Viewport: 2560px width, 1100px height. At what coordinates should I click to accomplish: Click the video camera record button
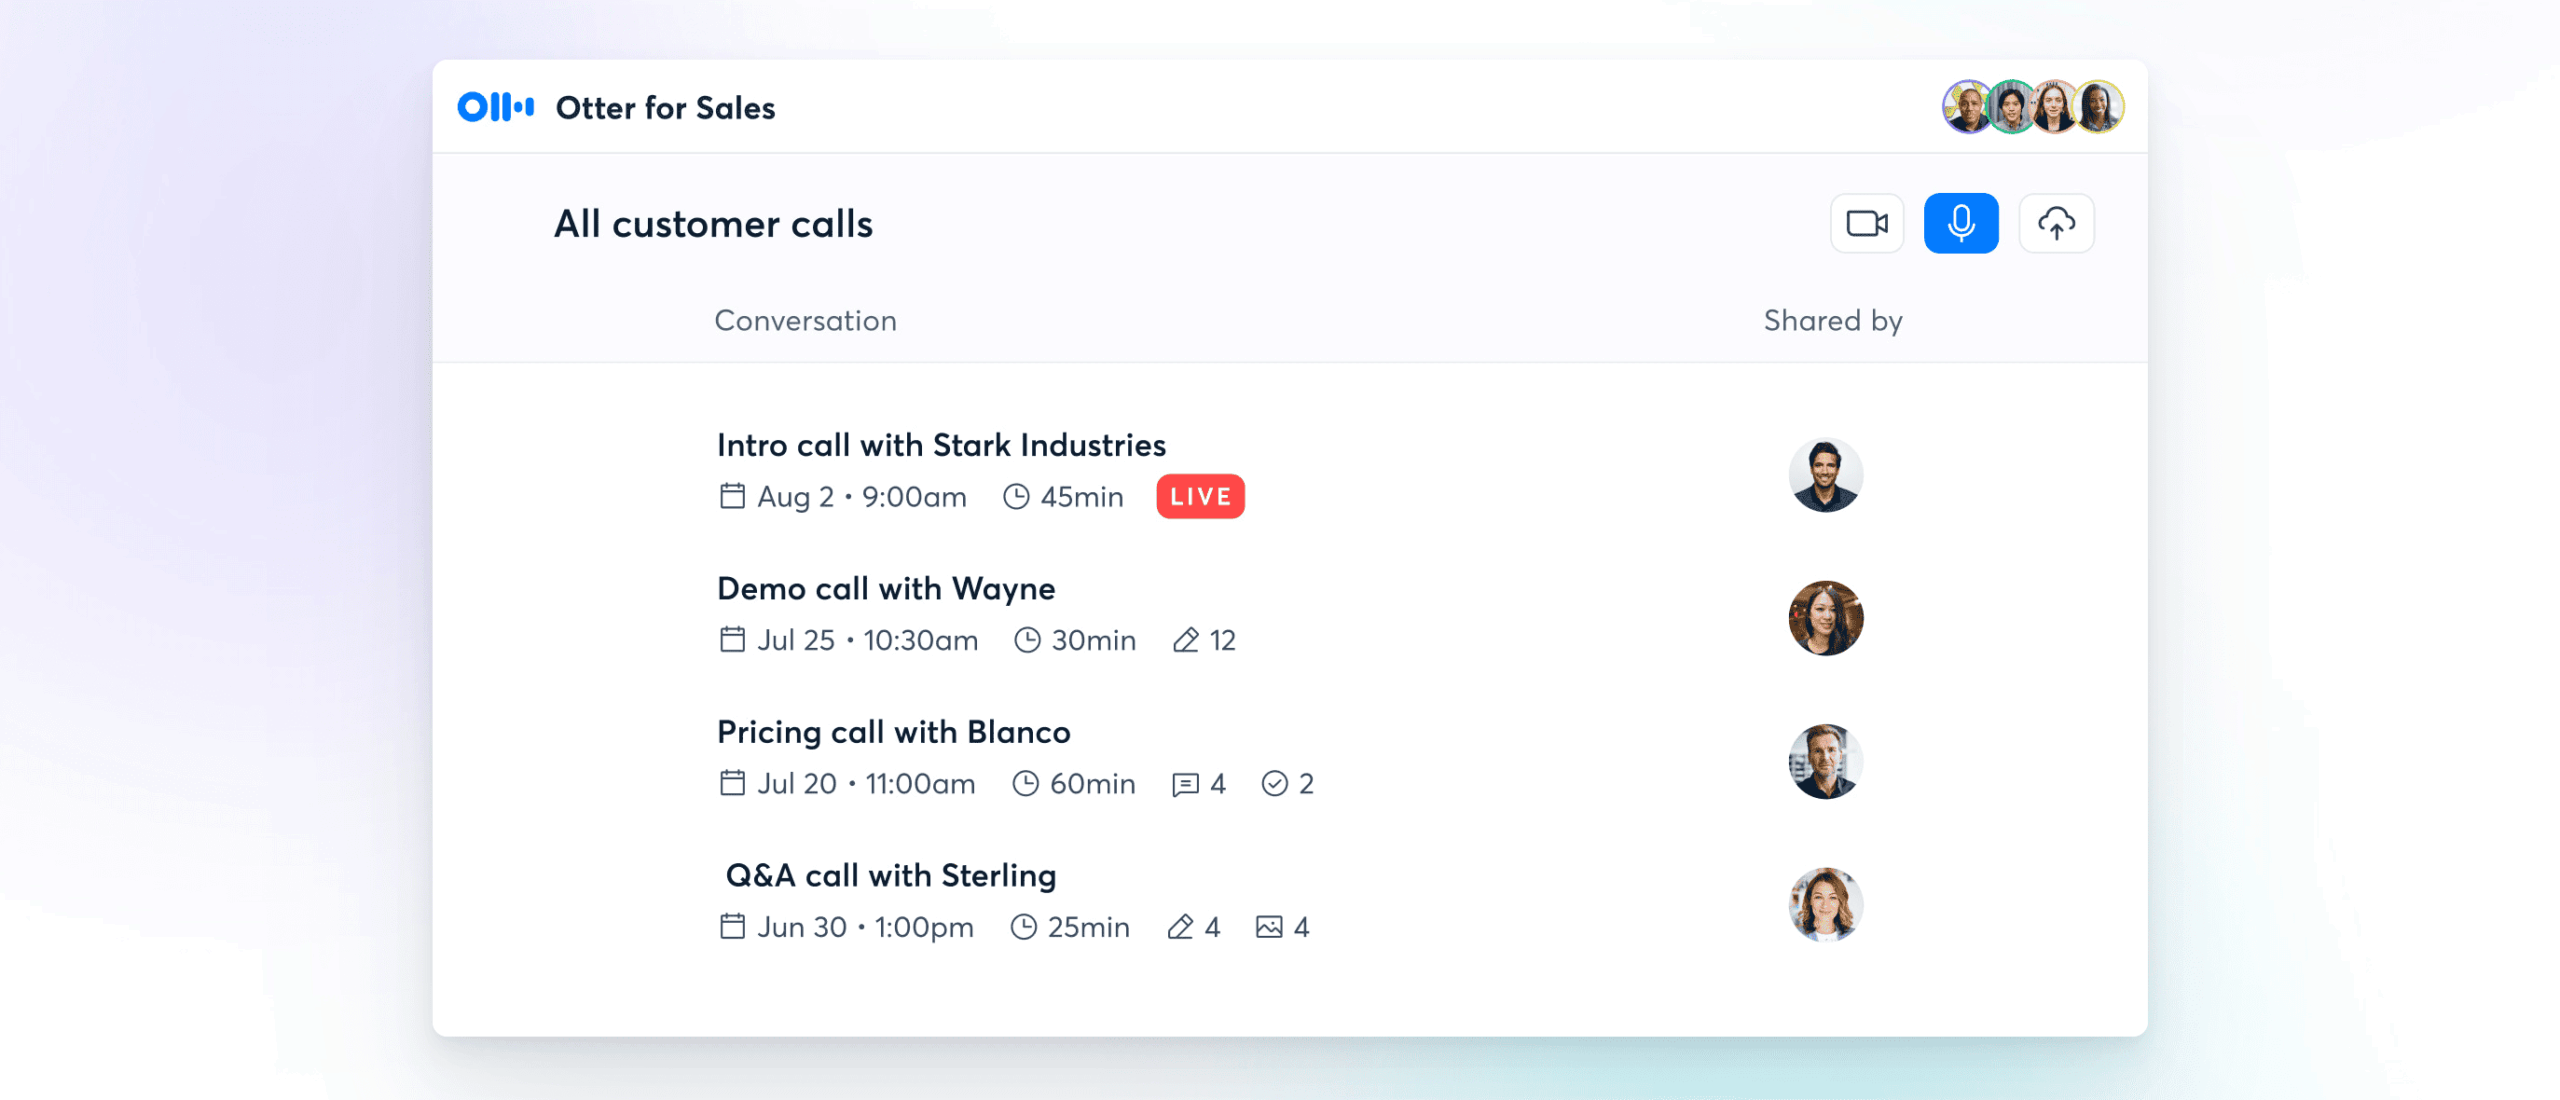pyautogui.click(x=1866, y=223)
